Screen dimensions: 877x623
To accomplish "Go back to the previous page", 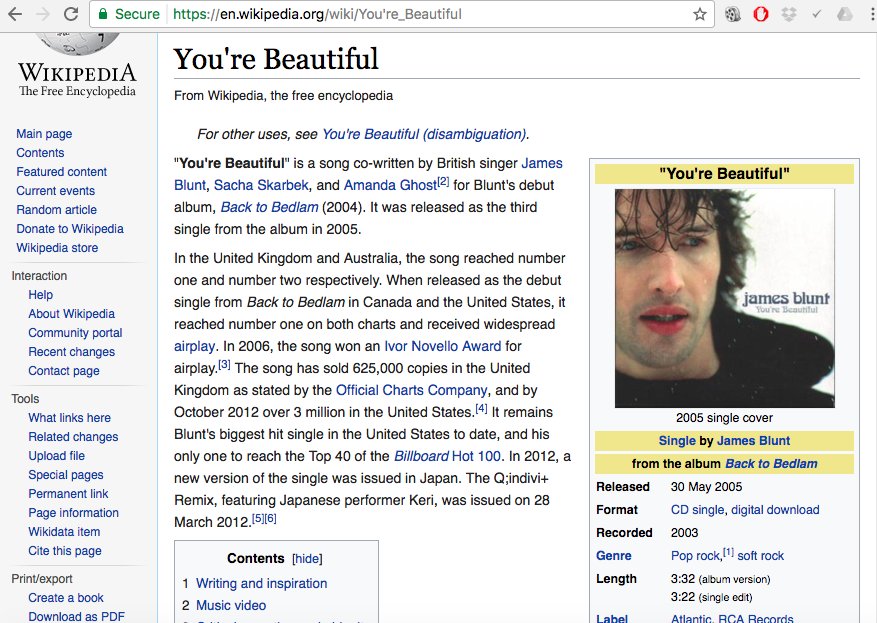I will point(15,14).
